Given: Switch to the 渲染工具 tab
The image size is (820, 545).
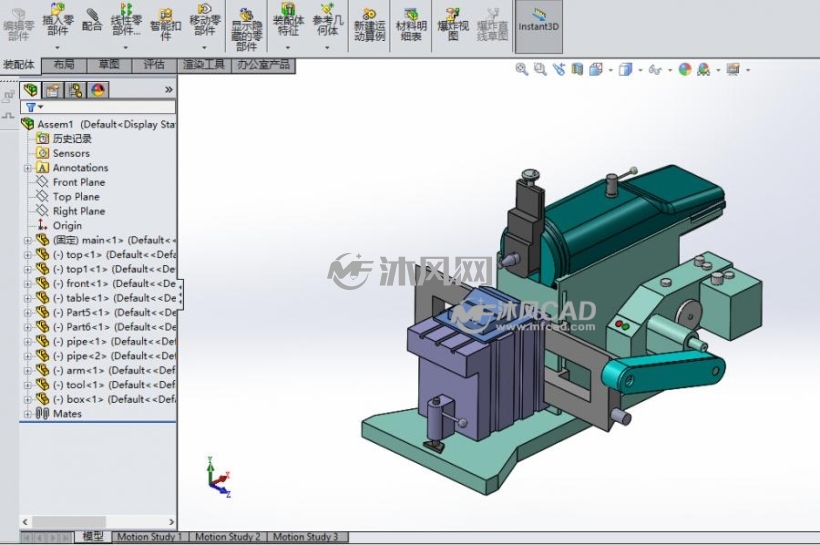Looking at the screenshot, I should 203,65.
